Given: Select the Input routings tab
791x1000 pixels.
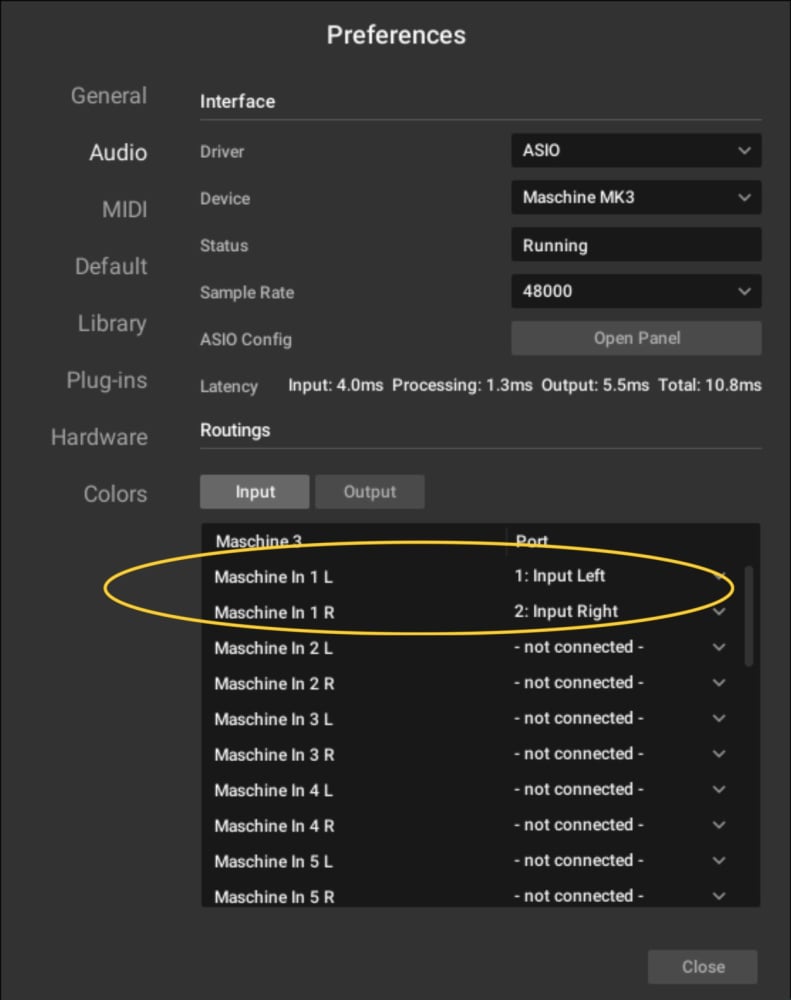Looking at the screenshot, I should 255,492.
